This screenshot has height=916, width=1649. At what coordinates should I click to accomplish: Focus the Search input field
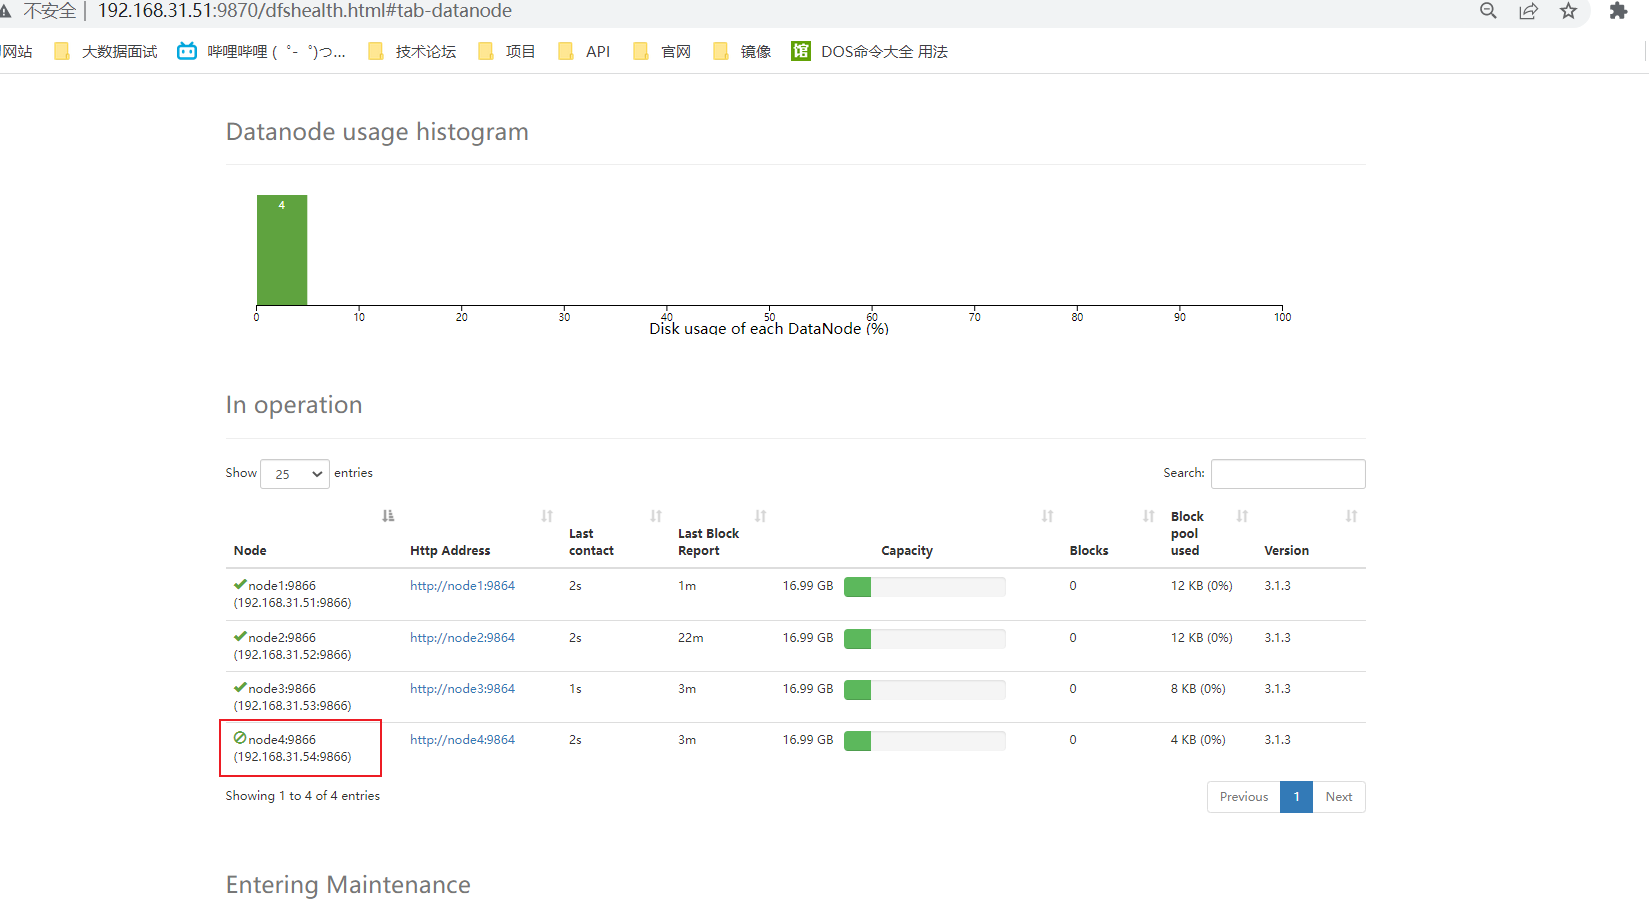1287,474
